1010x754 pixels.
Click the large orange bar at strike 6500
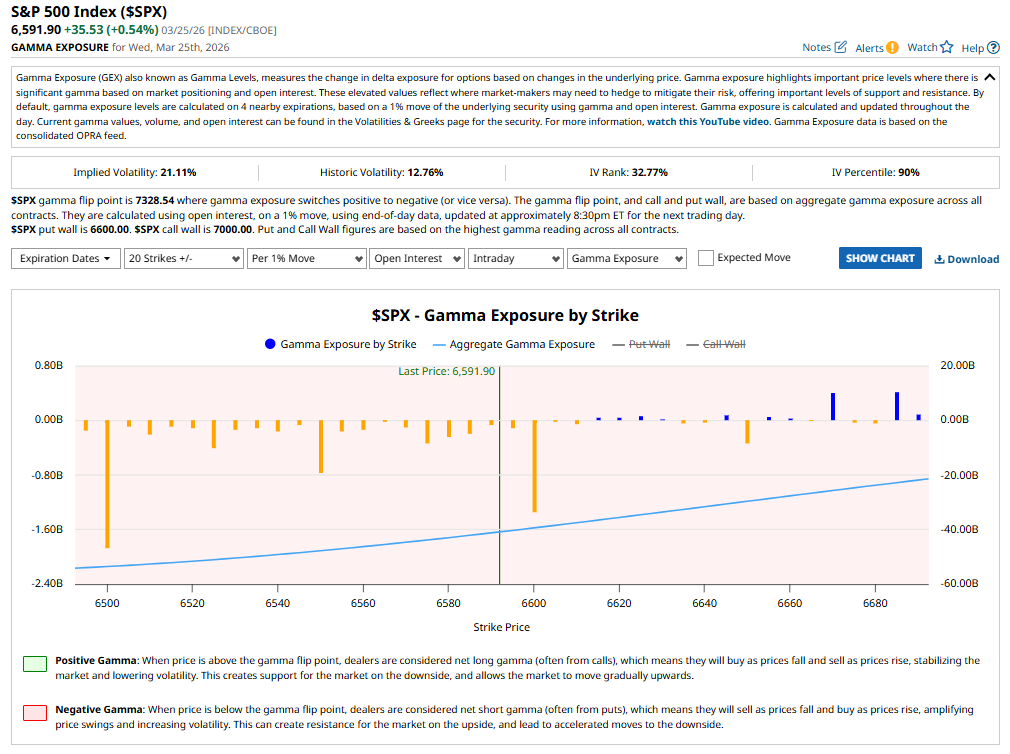(x=107, y=483)
